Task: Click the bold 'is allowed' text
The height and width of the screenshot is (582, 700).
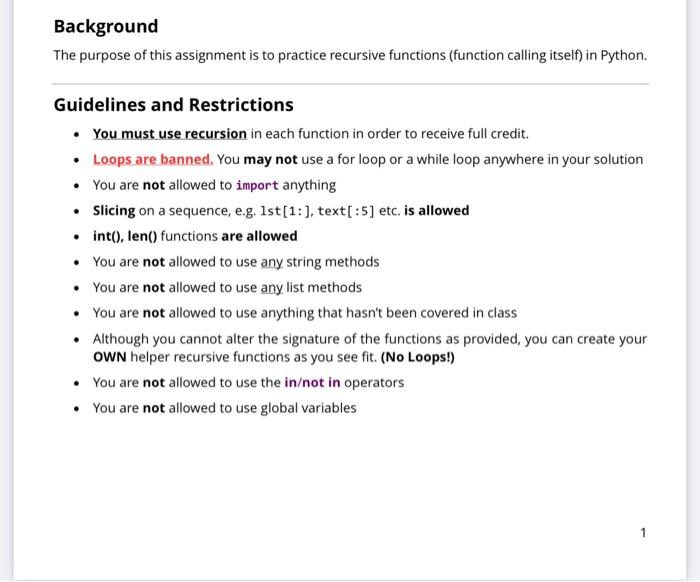Action: pos(437,211)
